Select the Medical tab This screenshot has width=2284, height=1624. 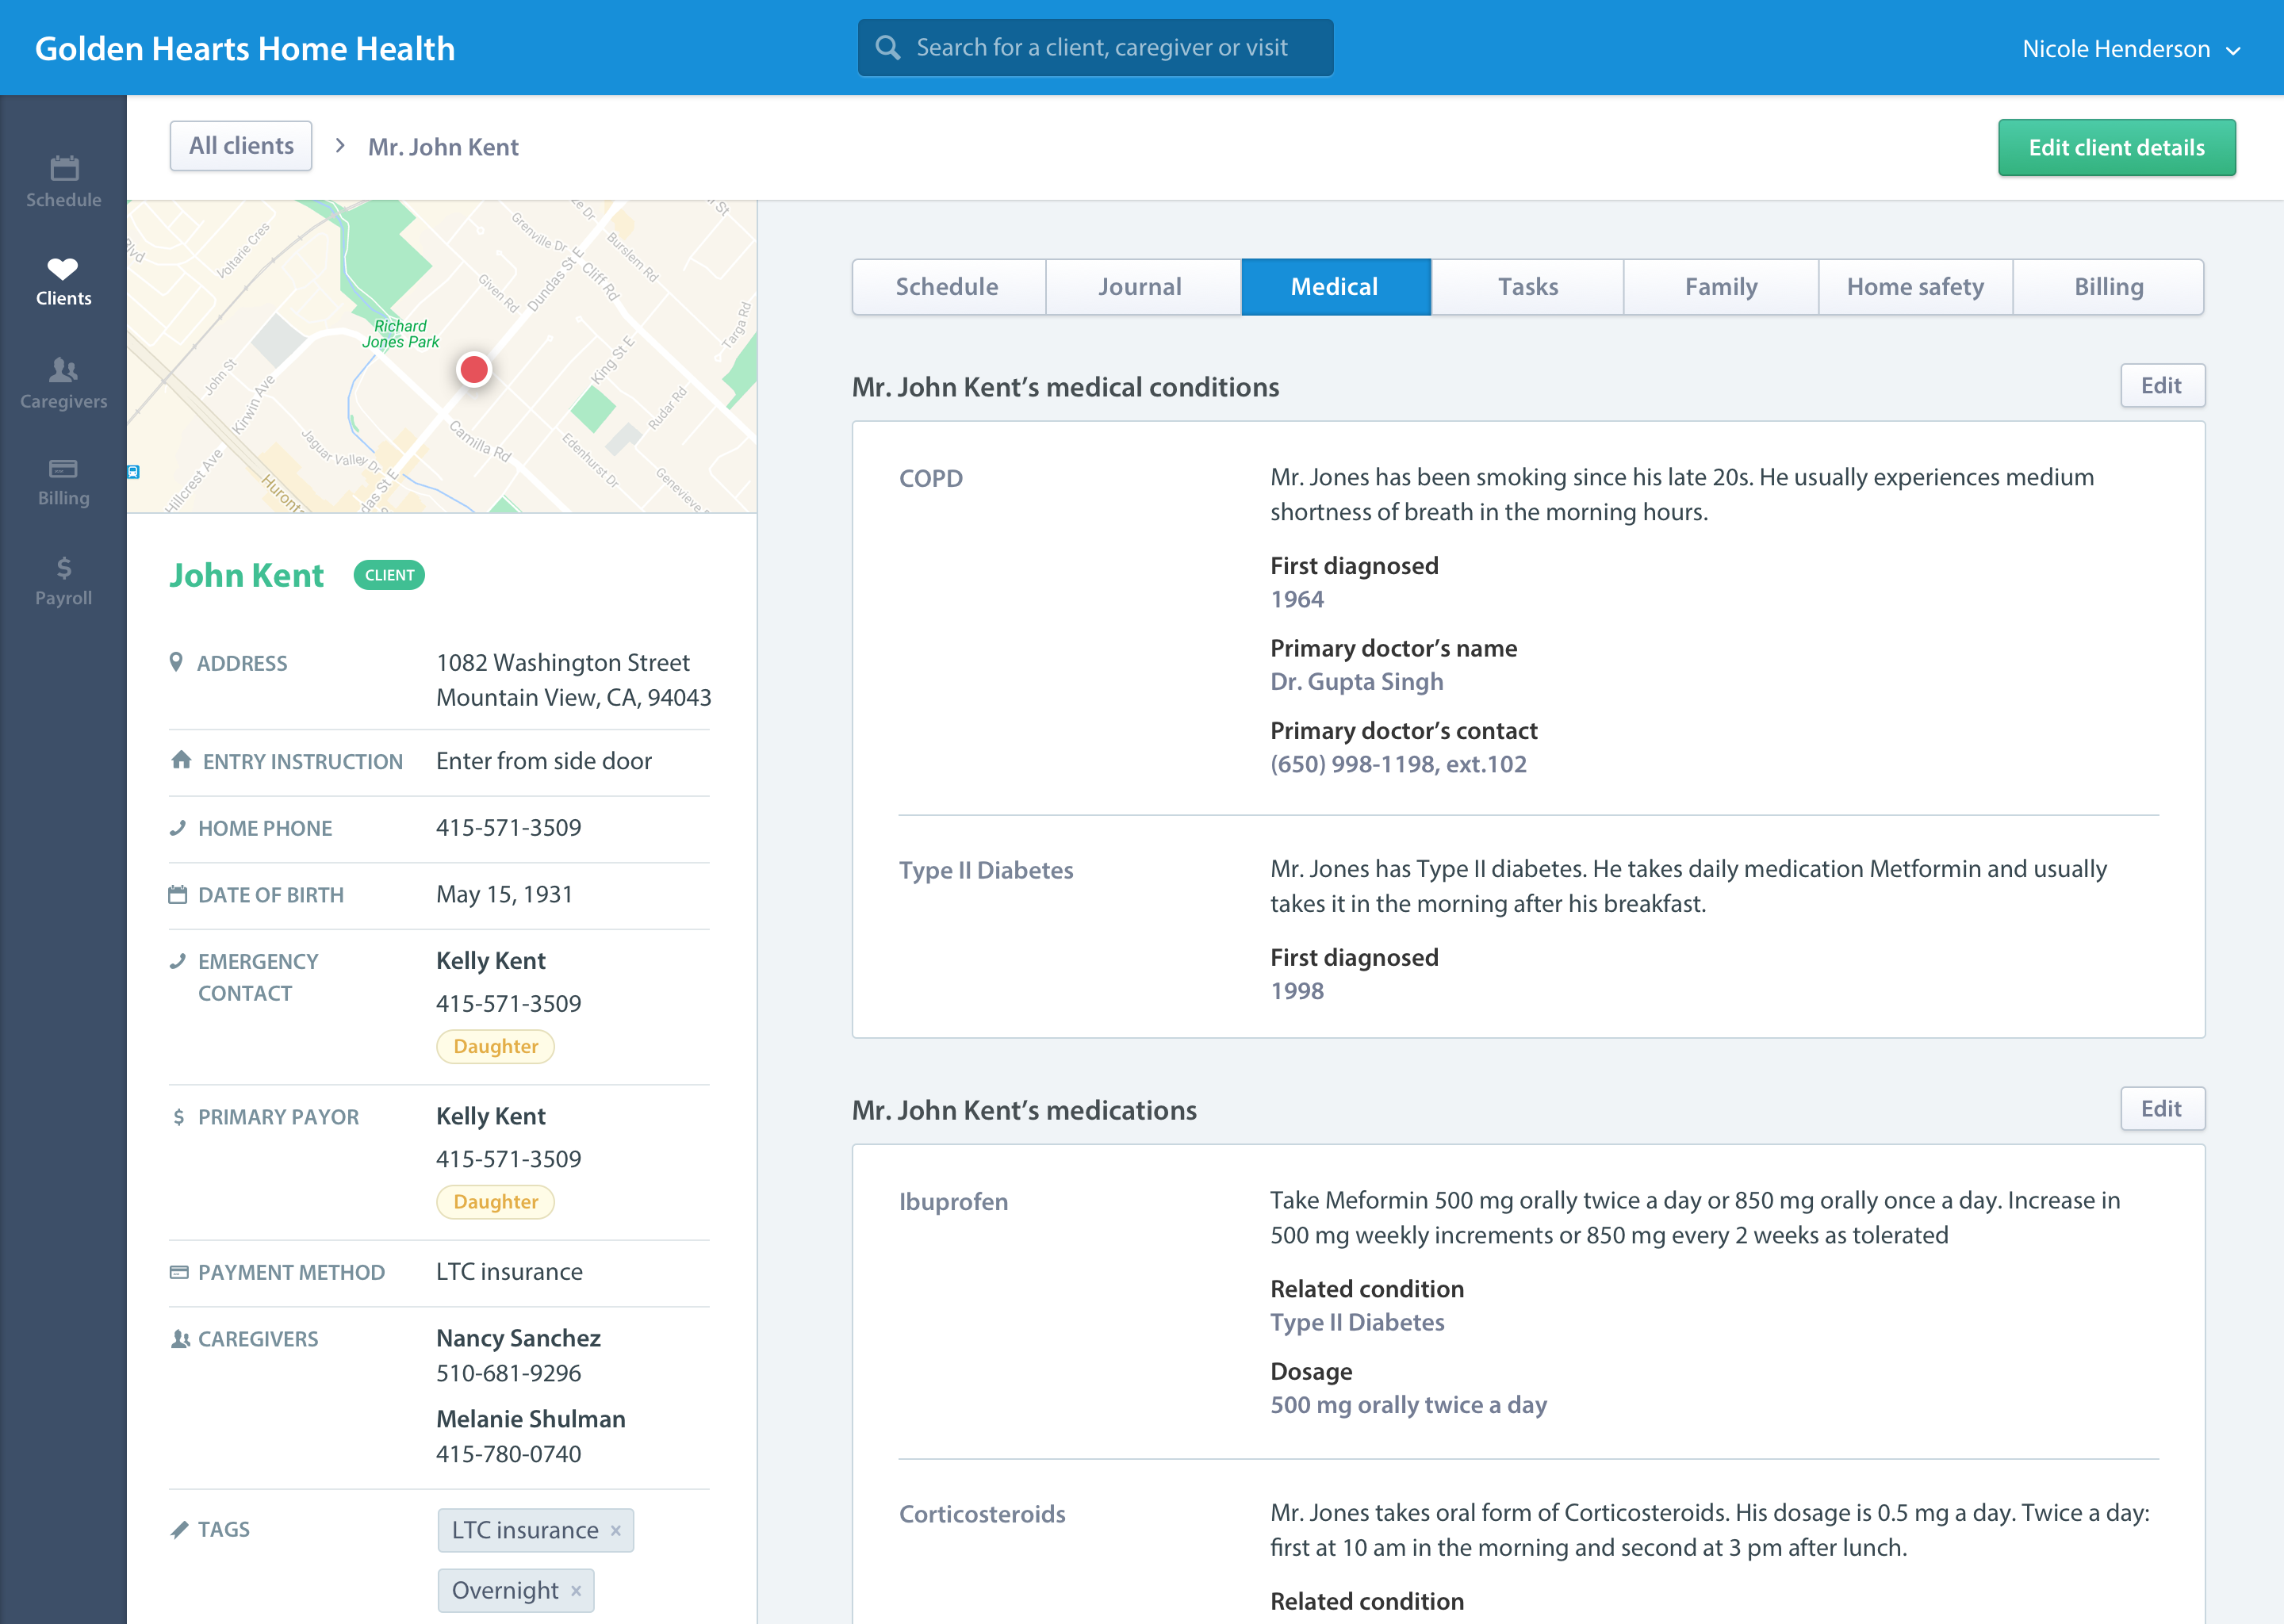pyautogui.click(x=1335, y=287)
